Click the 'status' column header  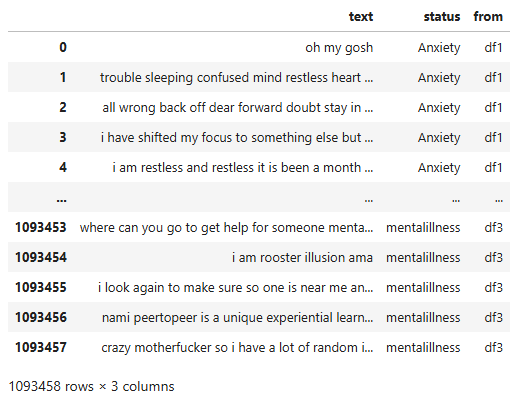tap(442, 17)
